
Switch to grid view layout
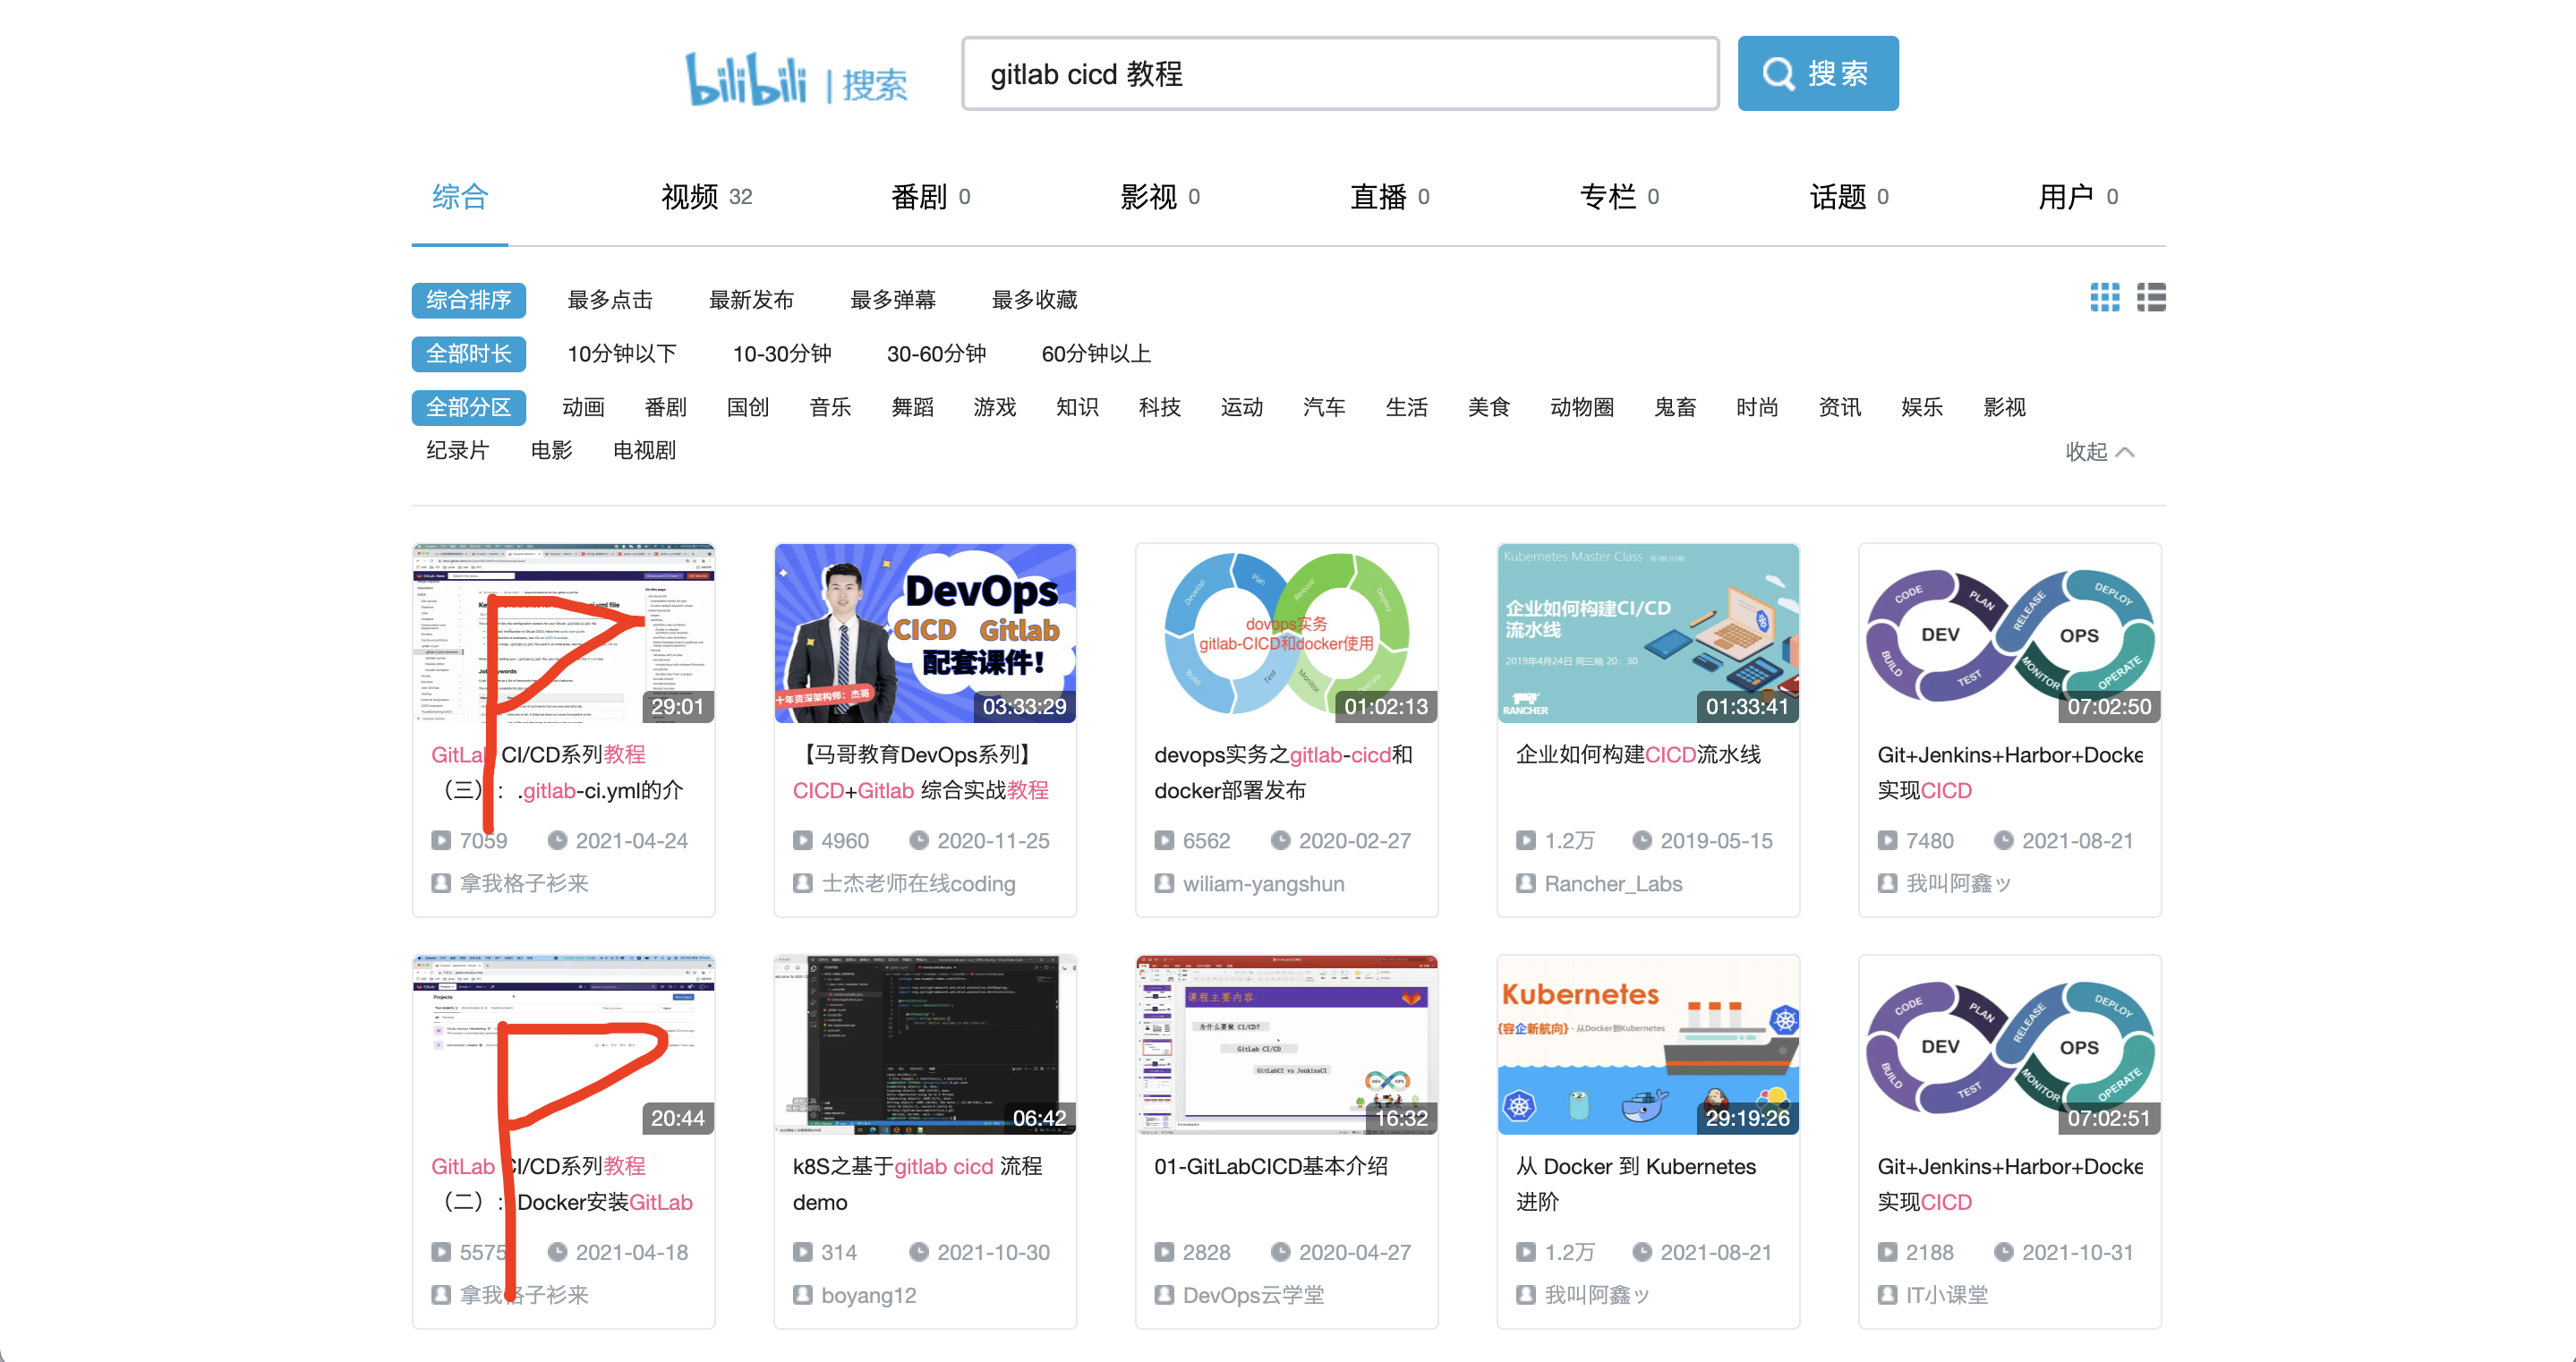tap(2104, 297)
